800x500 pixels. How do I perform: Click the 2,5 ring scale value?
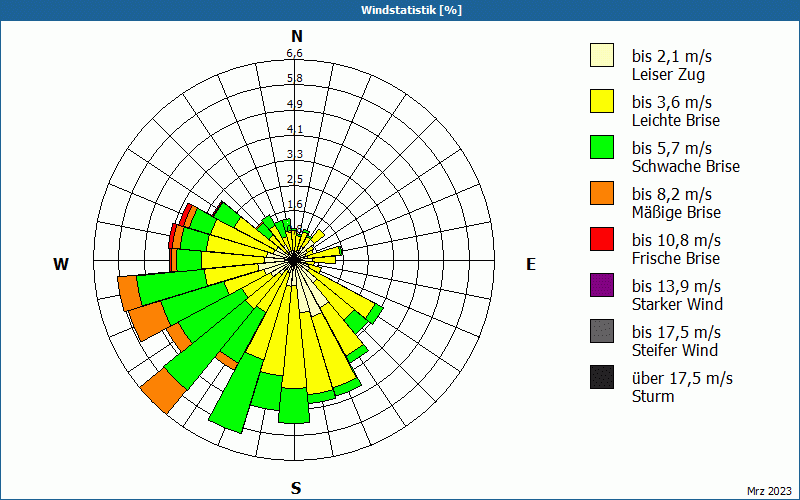tap(295, 179)
